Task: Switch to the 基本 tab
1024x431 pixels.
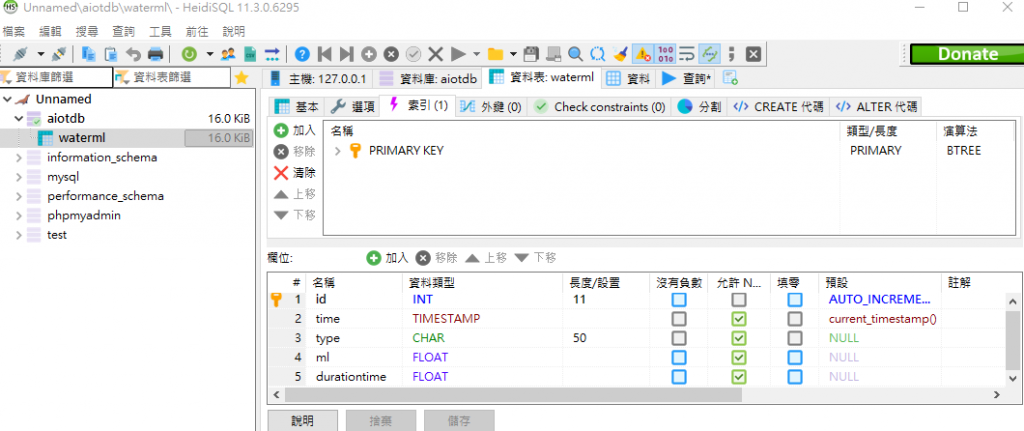Action: (x=297, y=107)
